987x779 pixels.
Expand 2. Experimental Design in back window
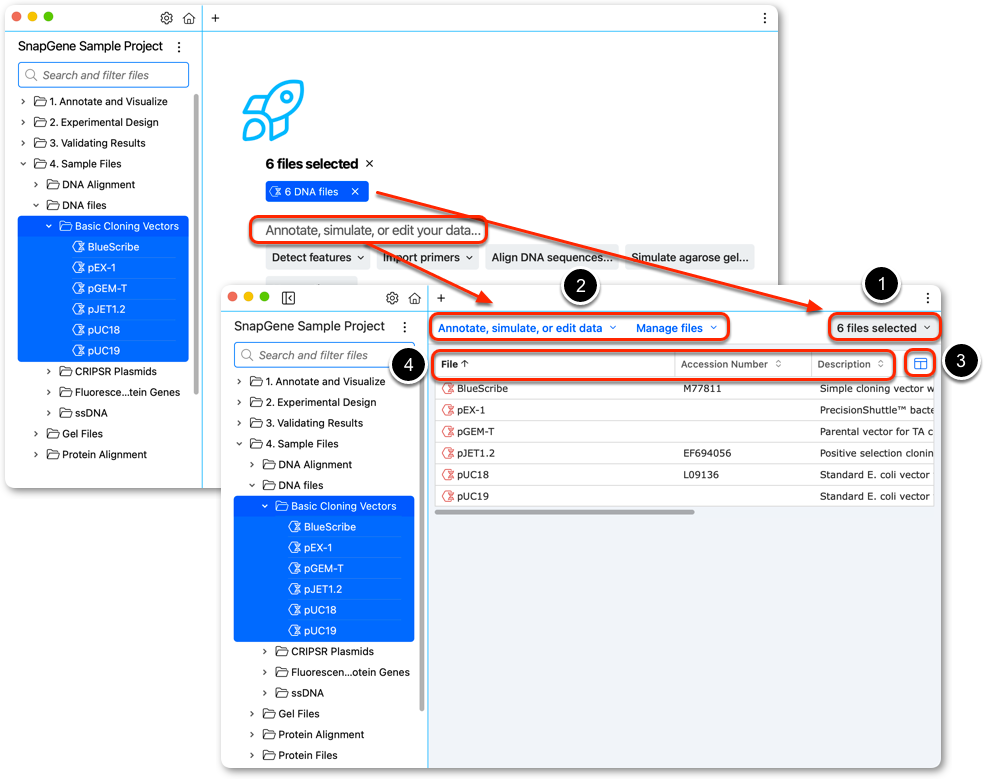coord(23,122)
